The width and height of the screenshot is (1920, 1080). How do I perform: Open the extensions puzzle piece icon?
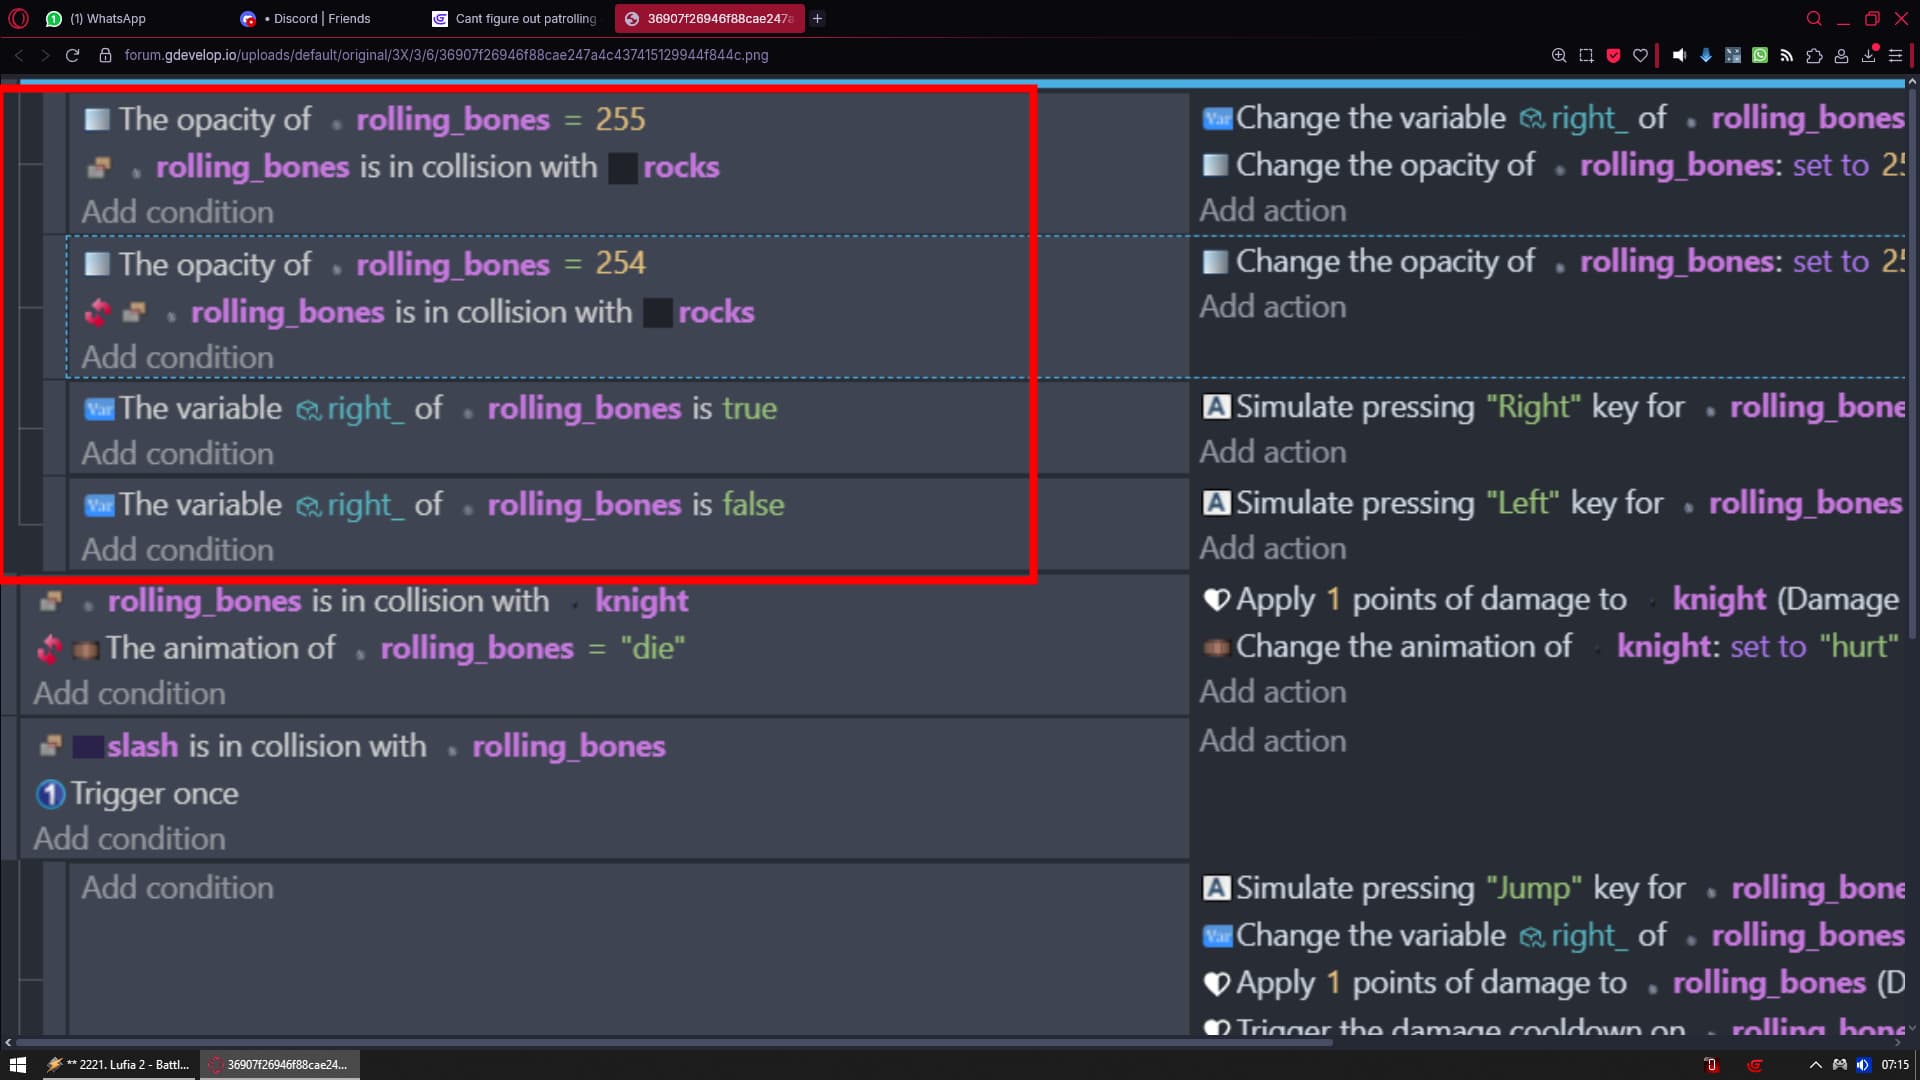[1814, 55]
